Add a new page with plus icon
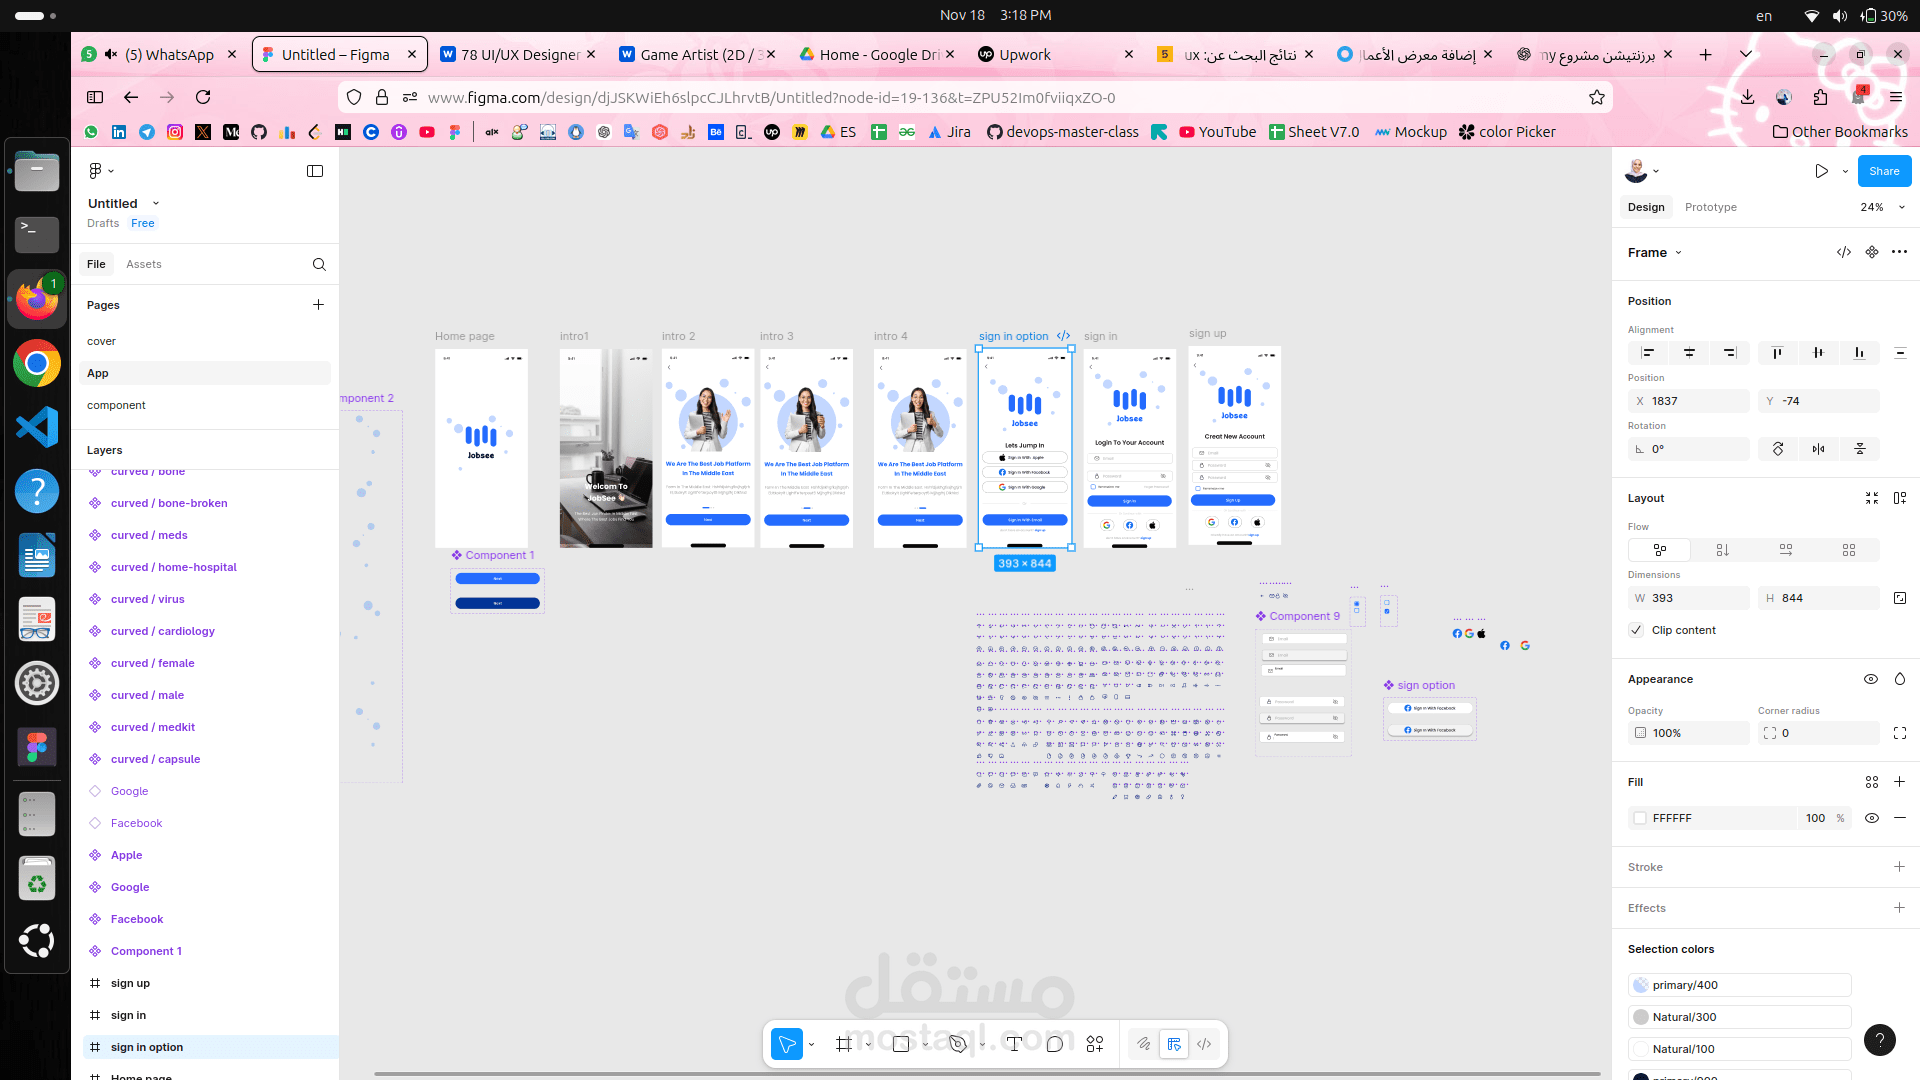The image size is (1920, 1080). pyautogui.click(x=318, y=305)
